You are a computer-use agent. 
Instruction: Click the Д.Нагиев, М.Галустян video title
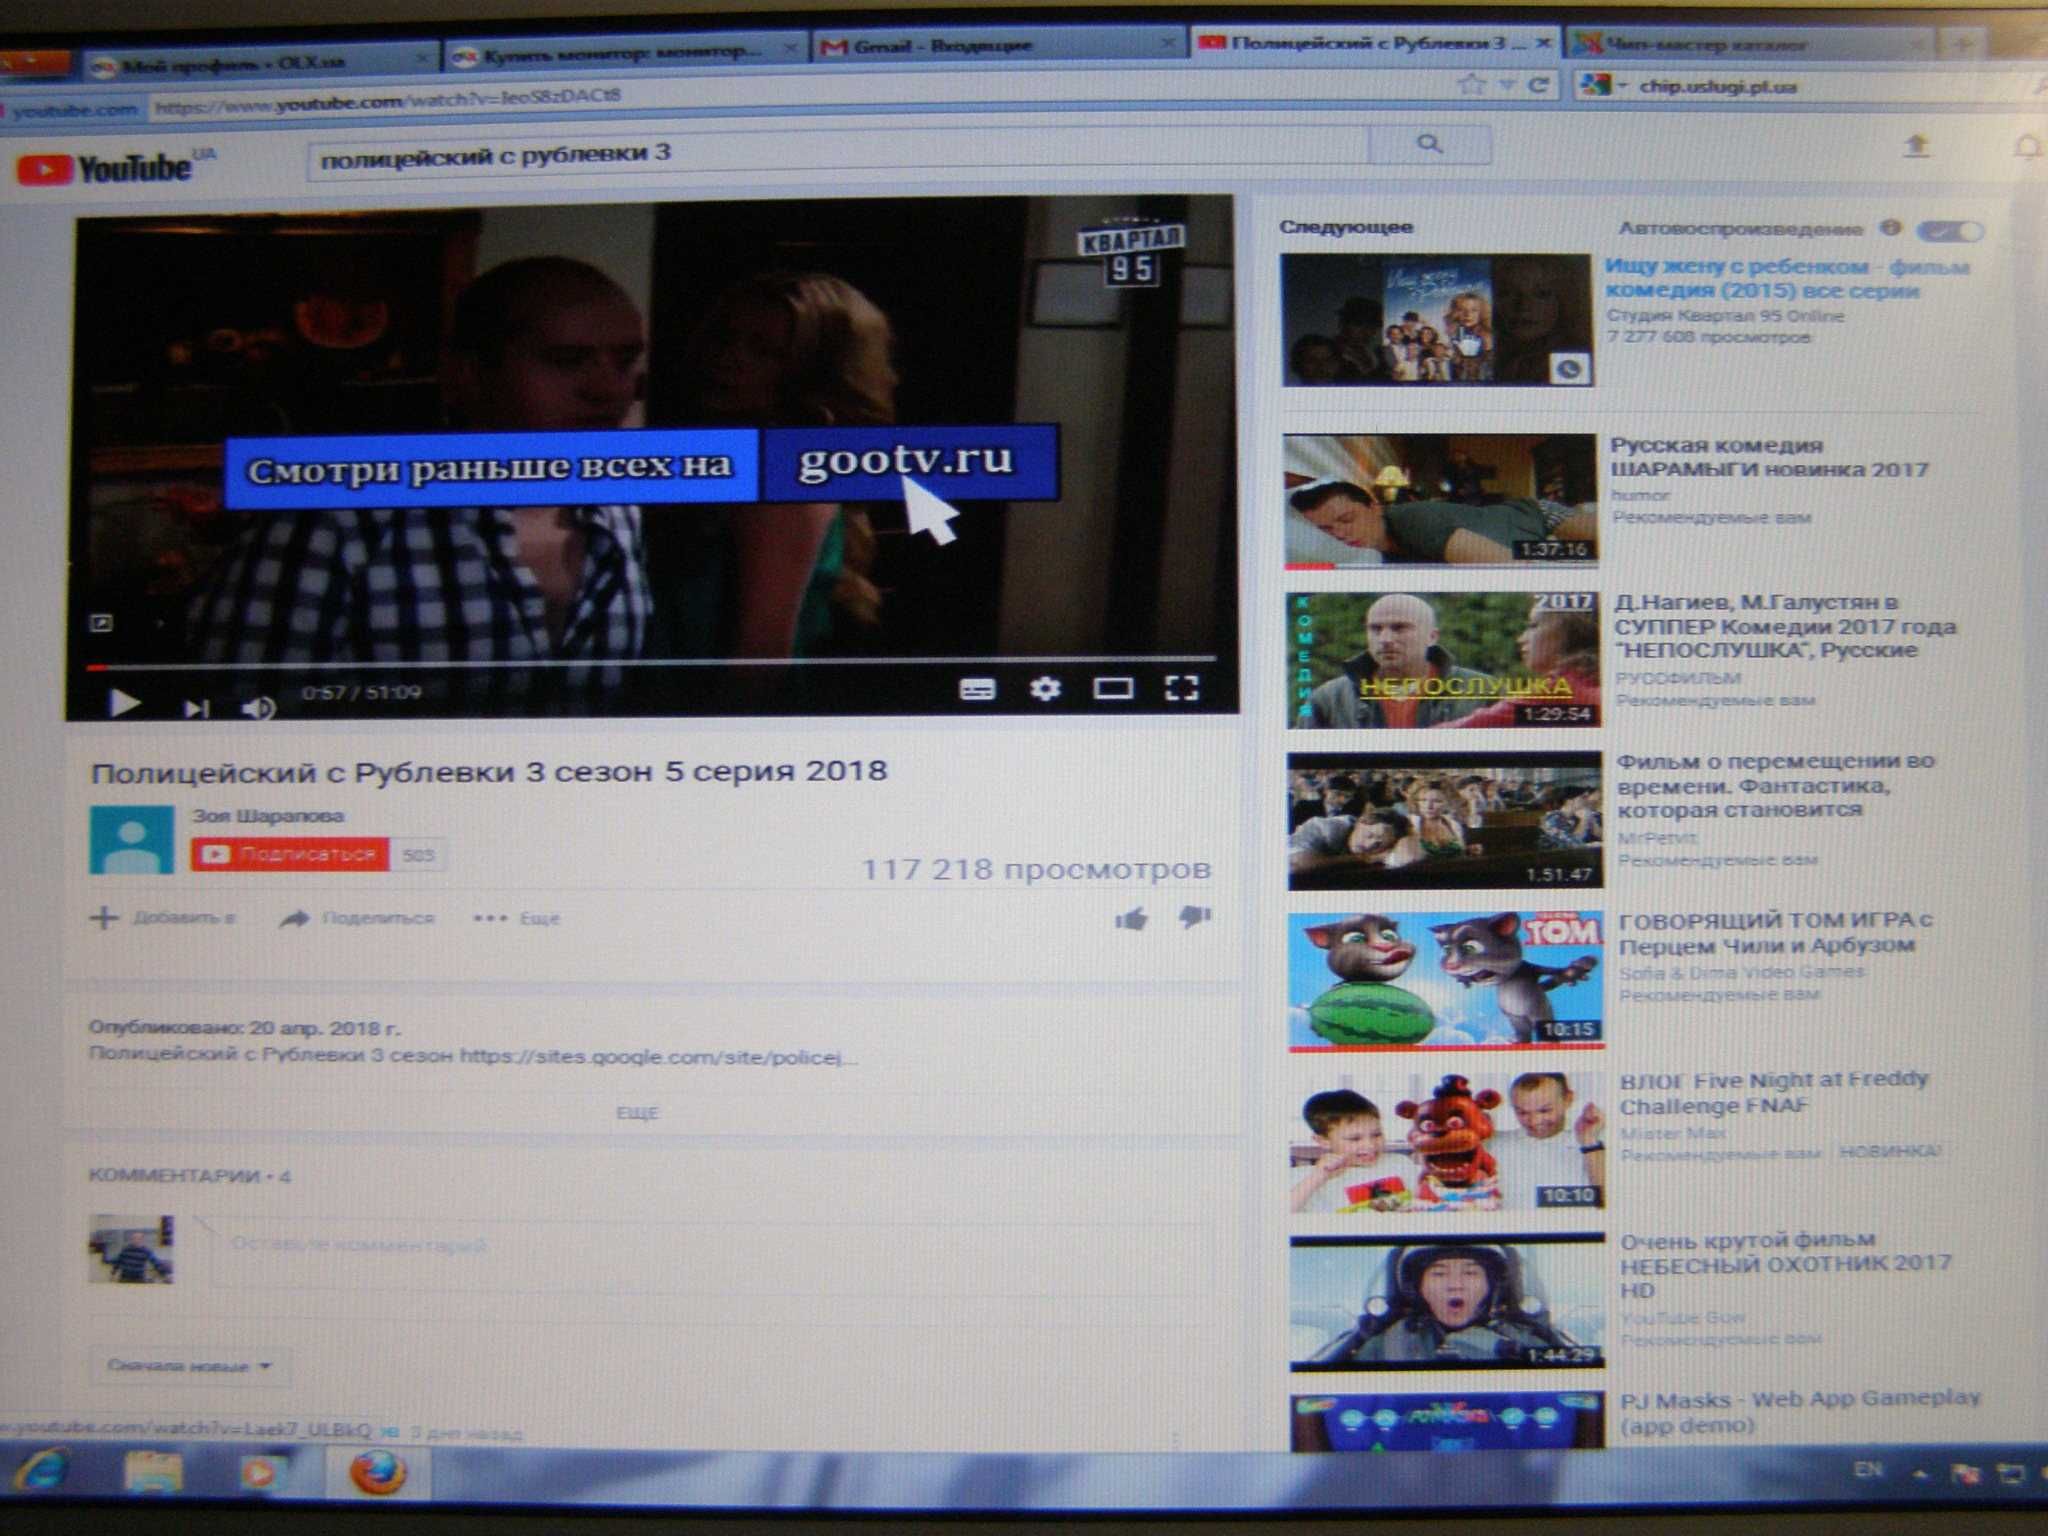point(1785,626)
